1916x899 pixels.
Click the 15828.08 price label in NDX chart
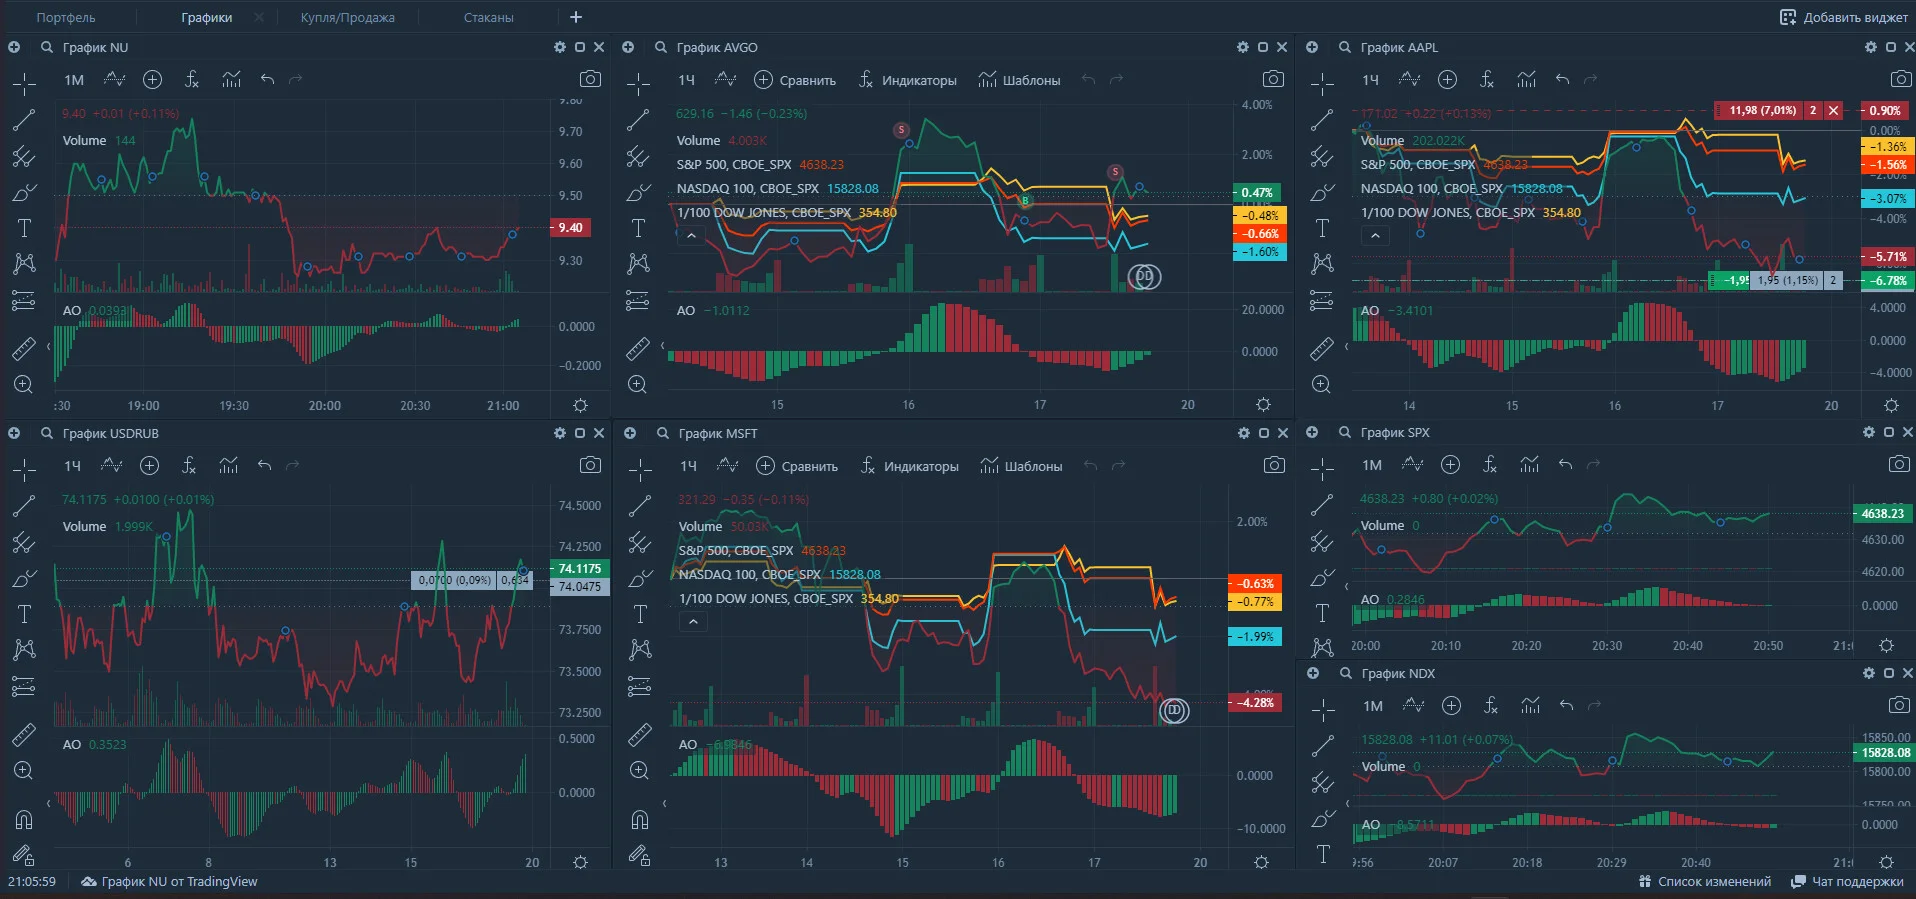pos(1884,753)
